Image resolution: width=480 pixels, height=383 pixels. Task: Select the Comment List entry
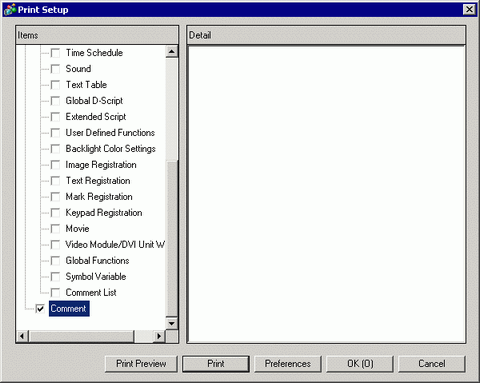(91, 293)
